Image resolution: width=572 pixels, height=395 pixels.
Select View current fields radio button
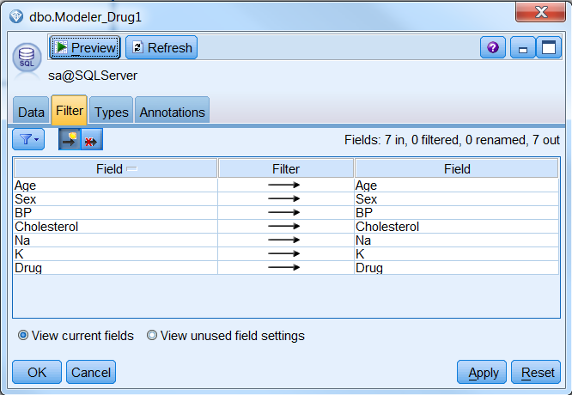pos(23,335)
